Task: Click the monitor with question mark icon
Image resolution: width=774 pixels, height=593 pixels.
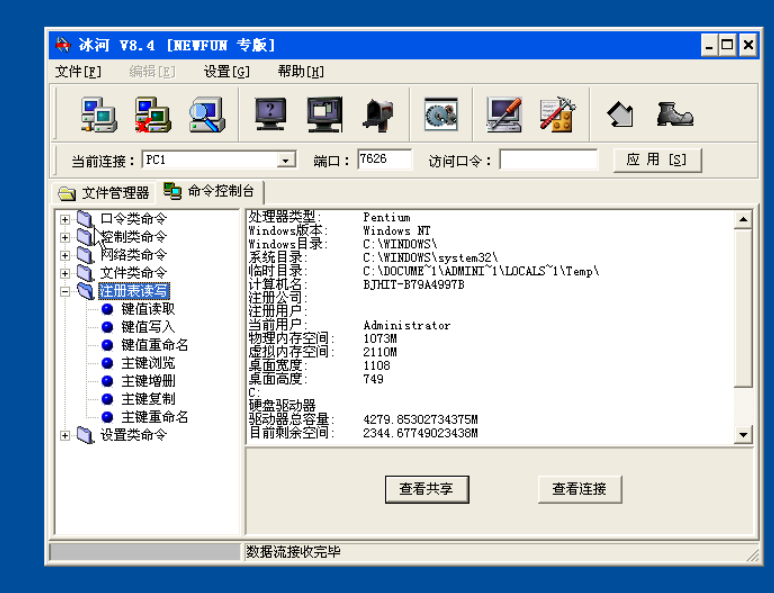Action: [x=271, y=115]
